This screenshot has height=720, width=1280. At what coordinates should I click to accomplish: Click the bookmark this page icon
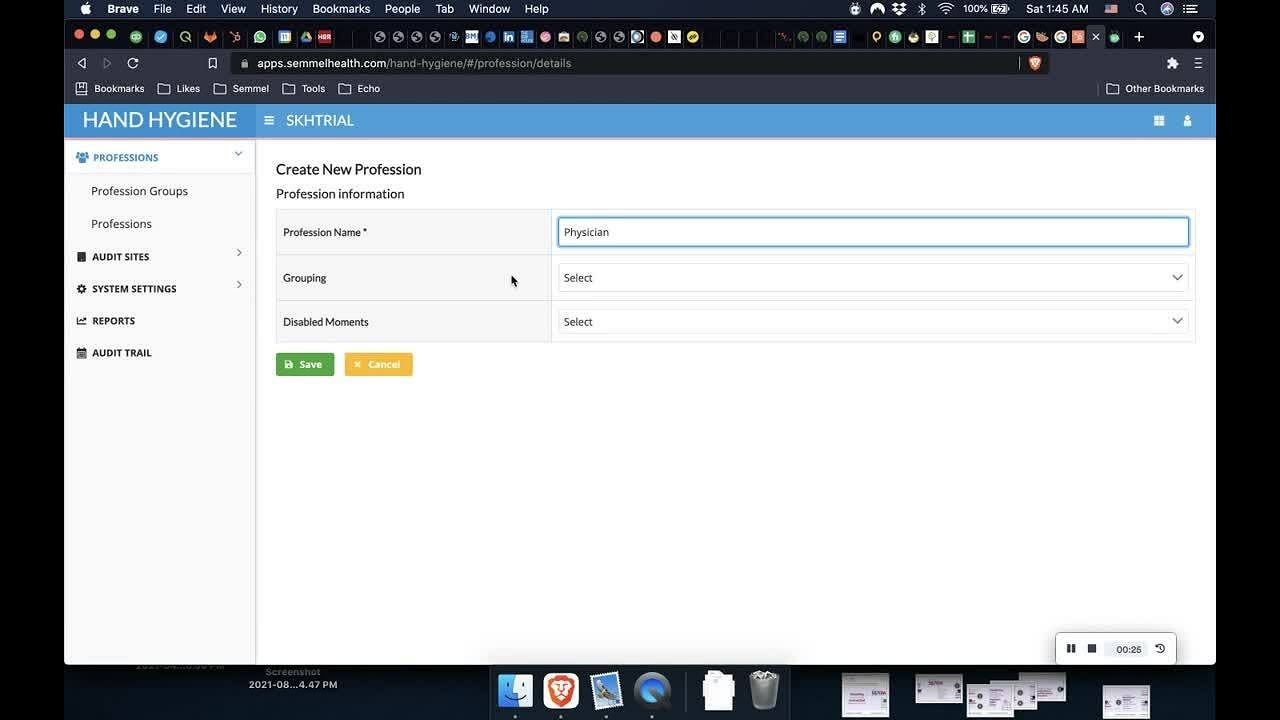coord(212,63)
